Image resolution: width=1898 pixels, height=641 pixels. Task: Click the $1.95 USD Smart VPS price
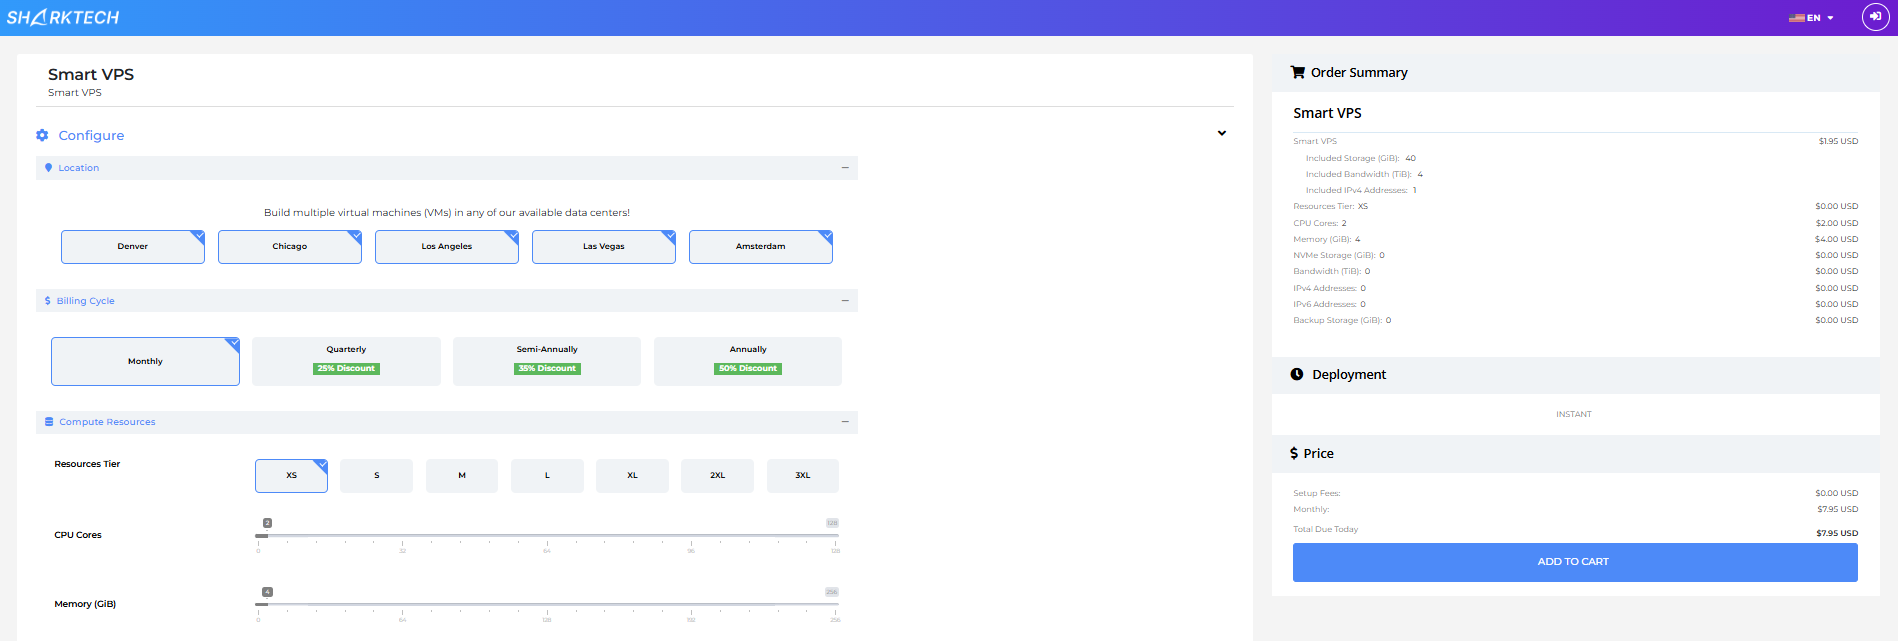point(1838,141)
